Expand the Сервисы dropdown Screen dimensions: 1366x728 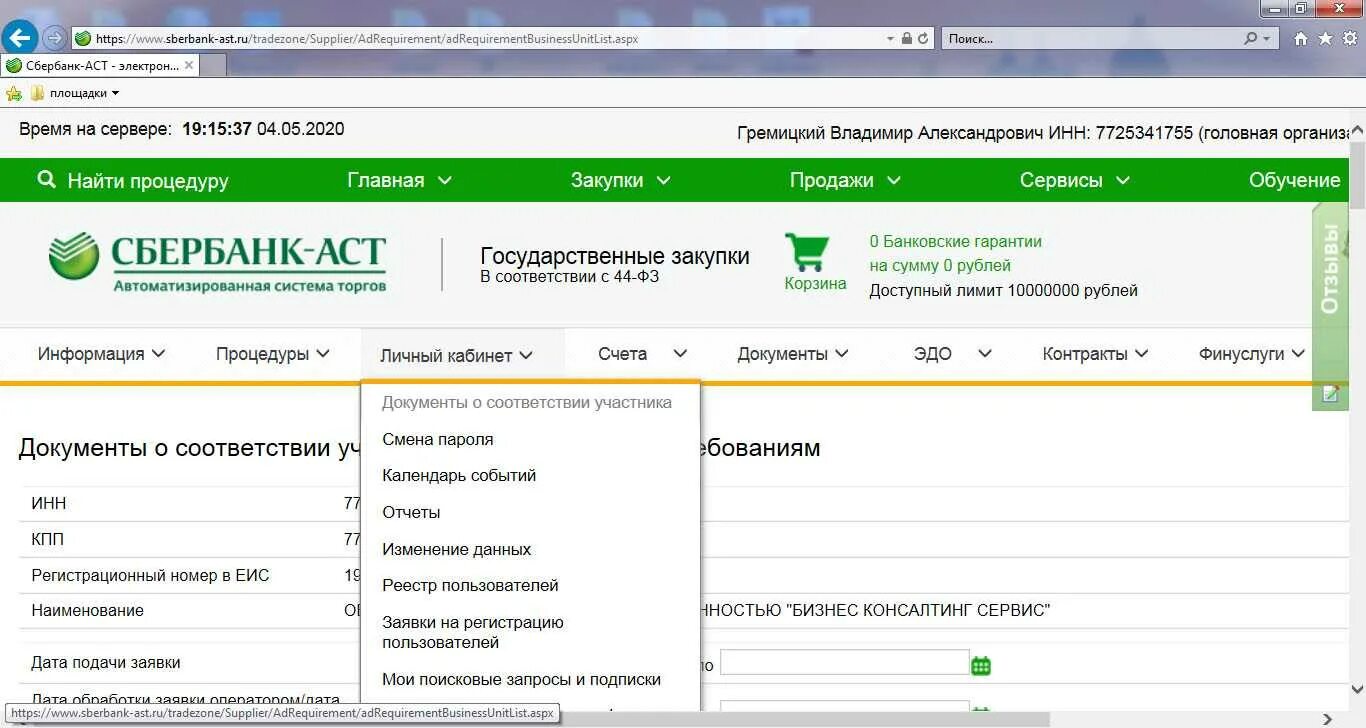[1075, 180]
